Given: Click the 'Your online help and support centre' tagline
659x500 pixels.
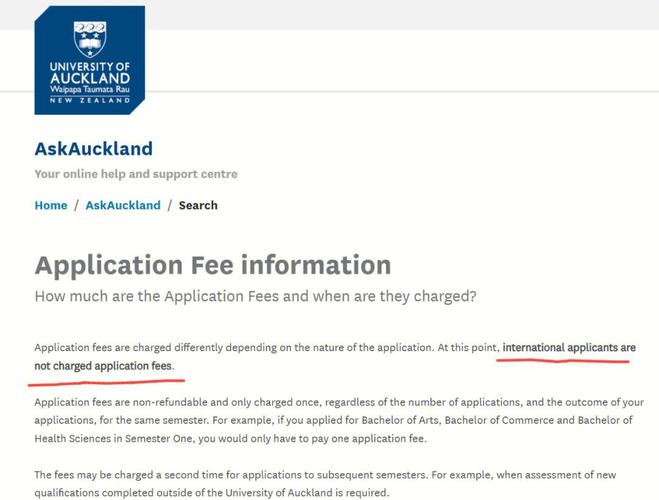Looking at the screenshot, I should [136, 174].
